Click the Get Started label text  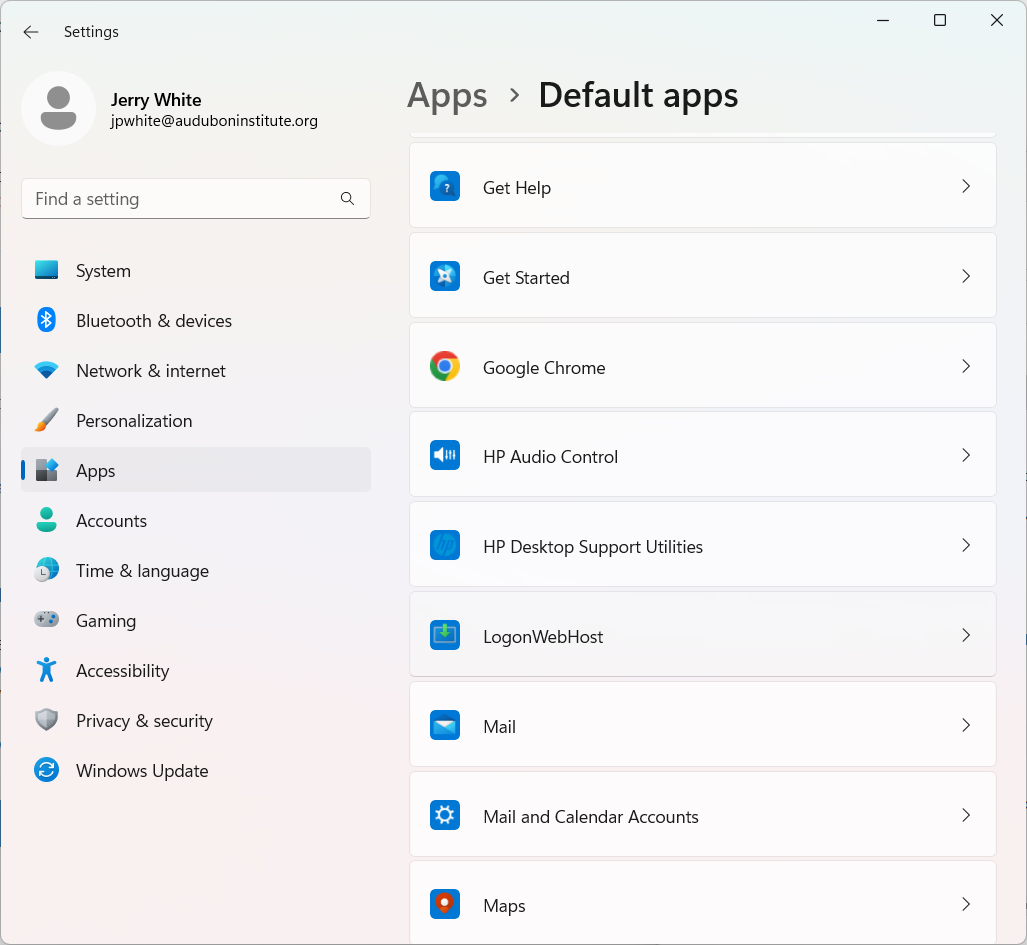click(526, 278)
